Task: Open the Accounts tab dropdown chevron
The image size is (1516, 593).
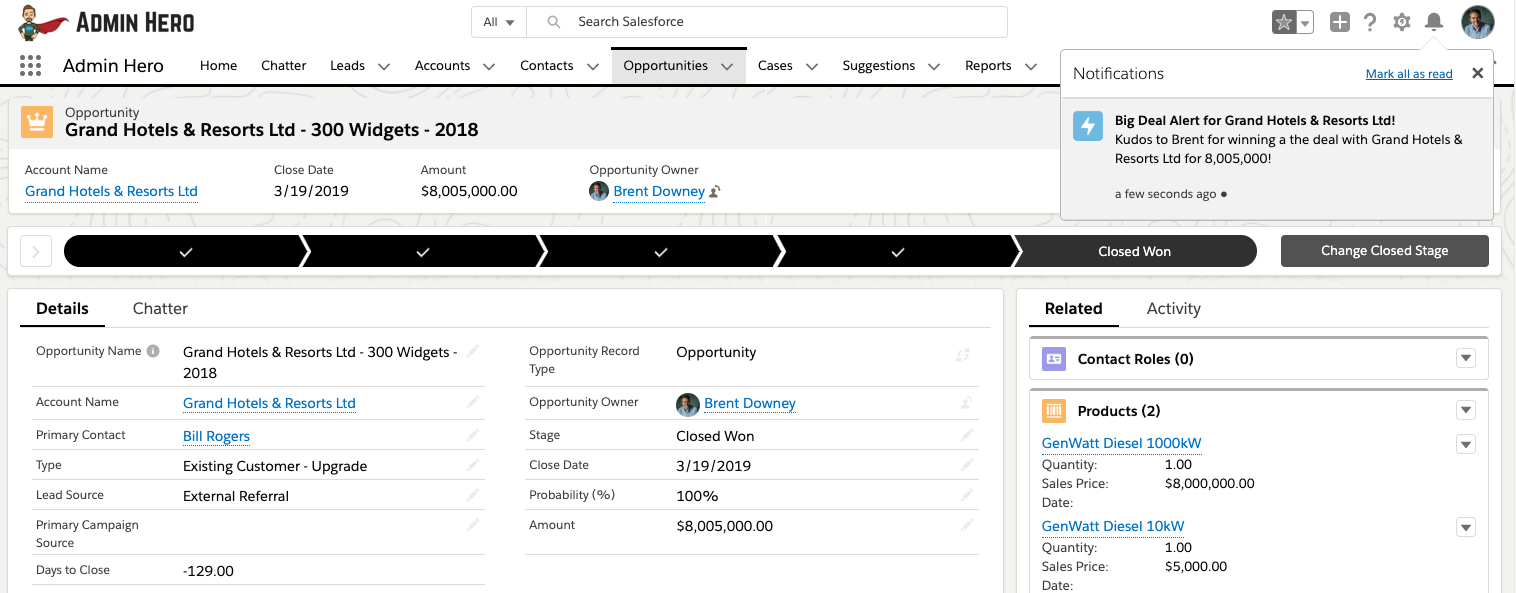Action: click(x=489, y=67)
